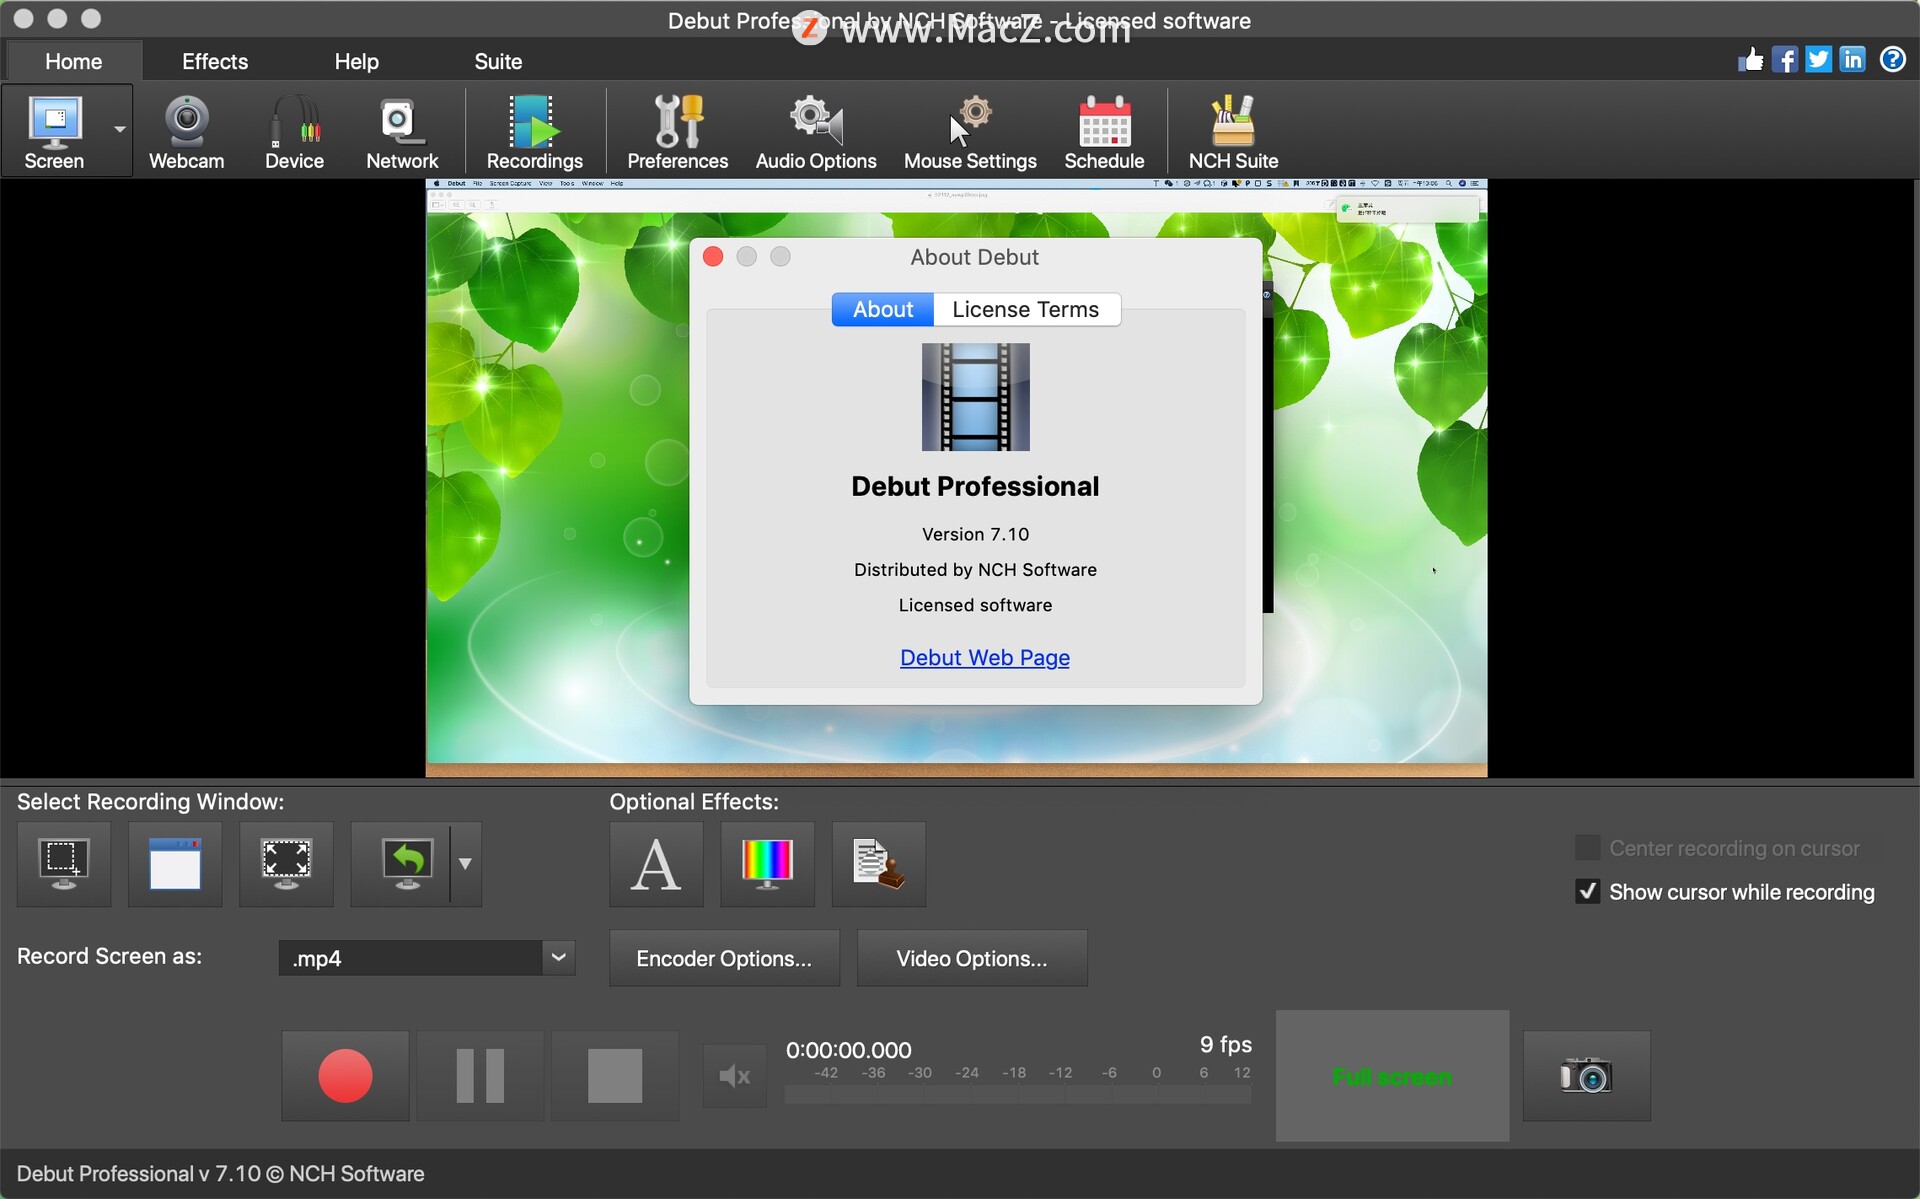Toggle the mute speaker icon
This screenshot has width=1920, height=1199.
[x=735, y=1076]
